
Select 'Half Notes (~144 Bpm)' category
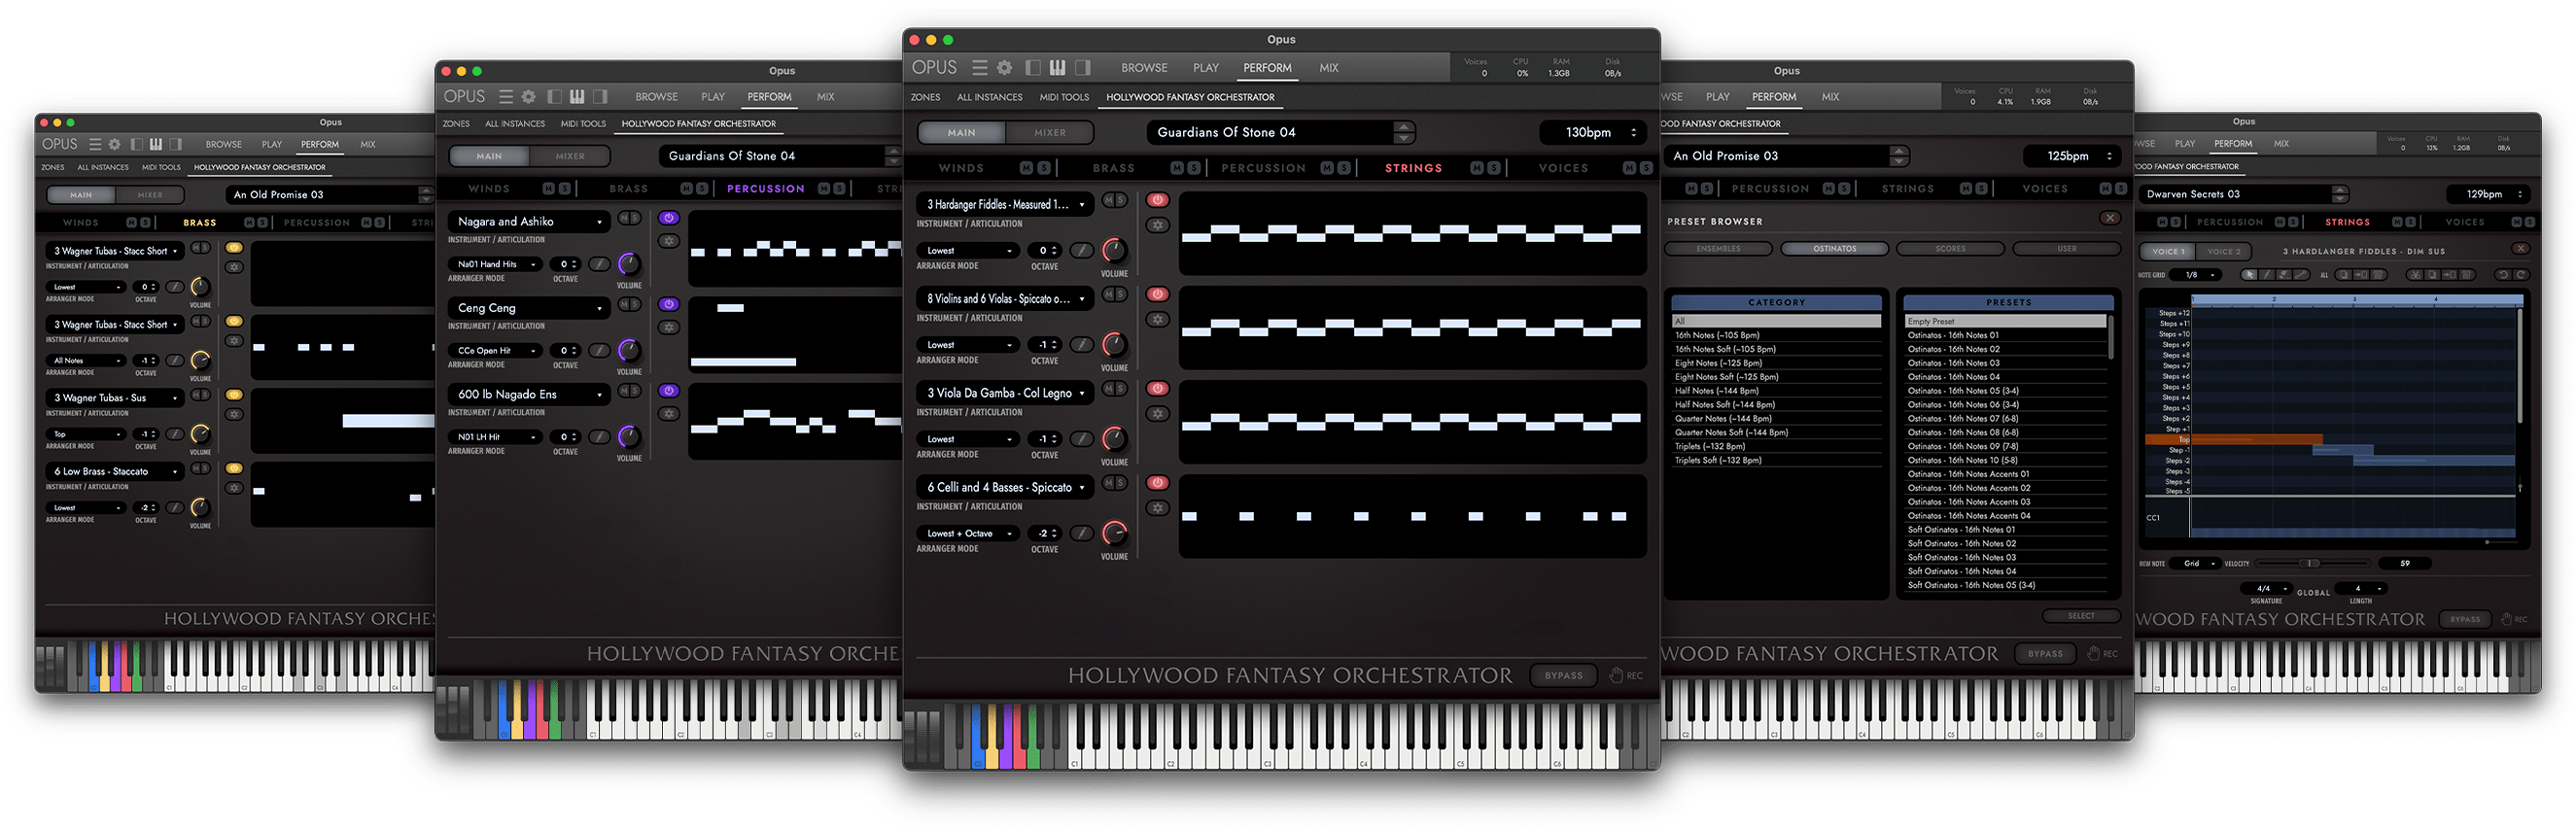(1776, 391)
